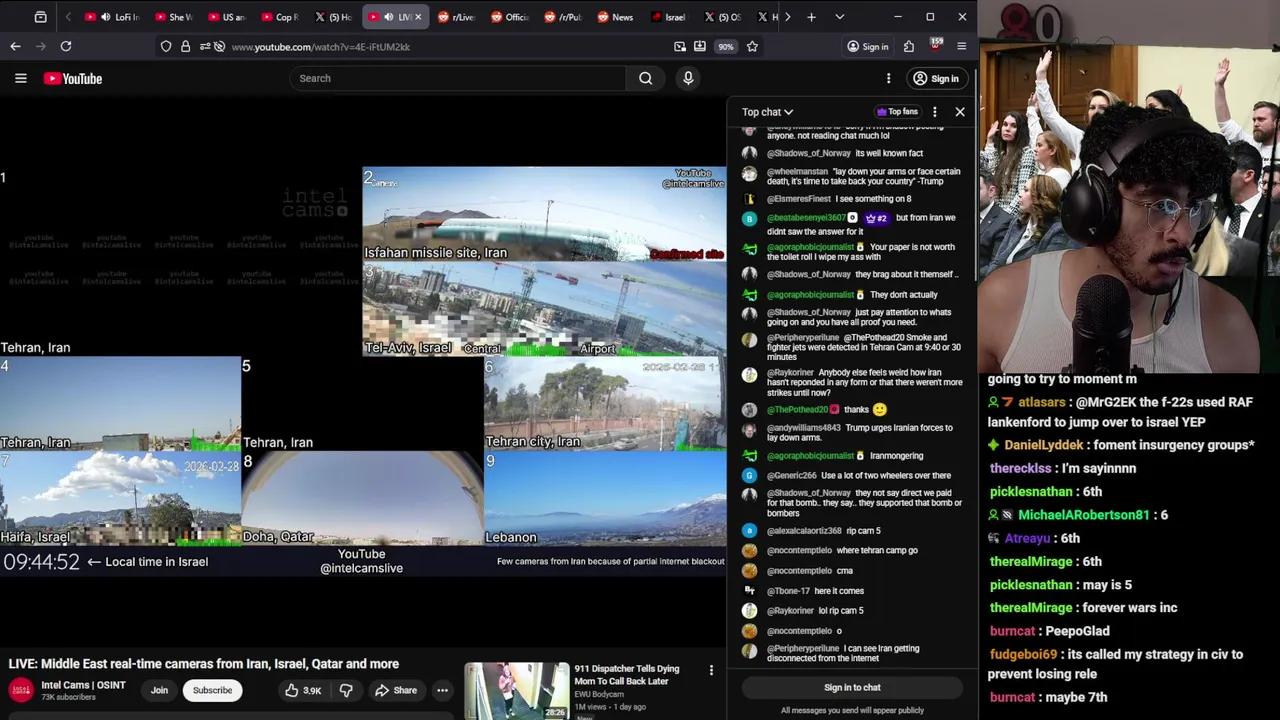This screenshot has width=1280, height=720.
Task: Open Intel Cams channel avatar
Action: click(x=21, y=690)
